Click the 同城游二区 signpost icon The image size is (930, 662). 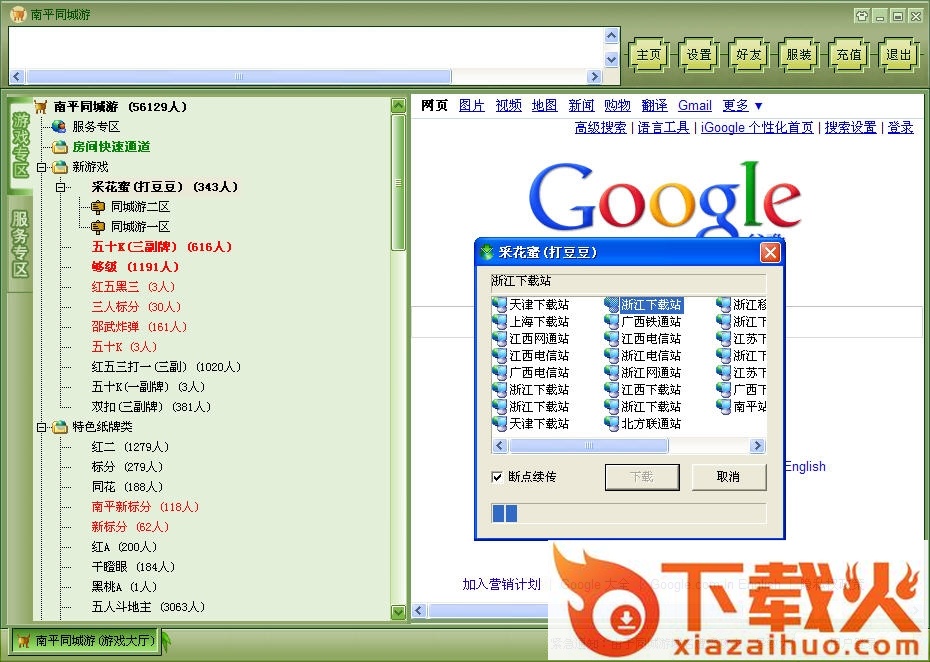tap(98, 207)
